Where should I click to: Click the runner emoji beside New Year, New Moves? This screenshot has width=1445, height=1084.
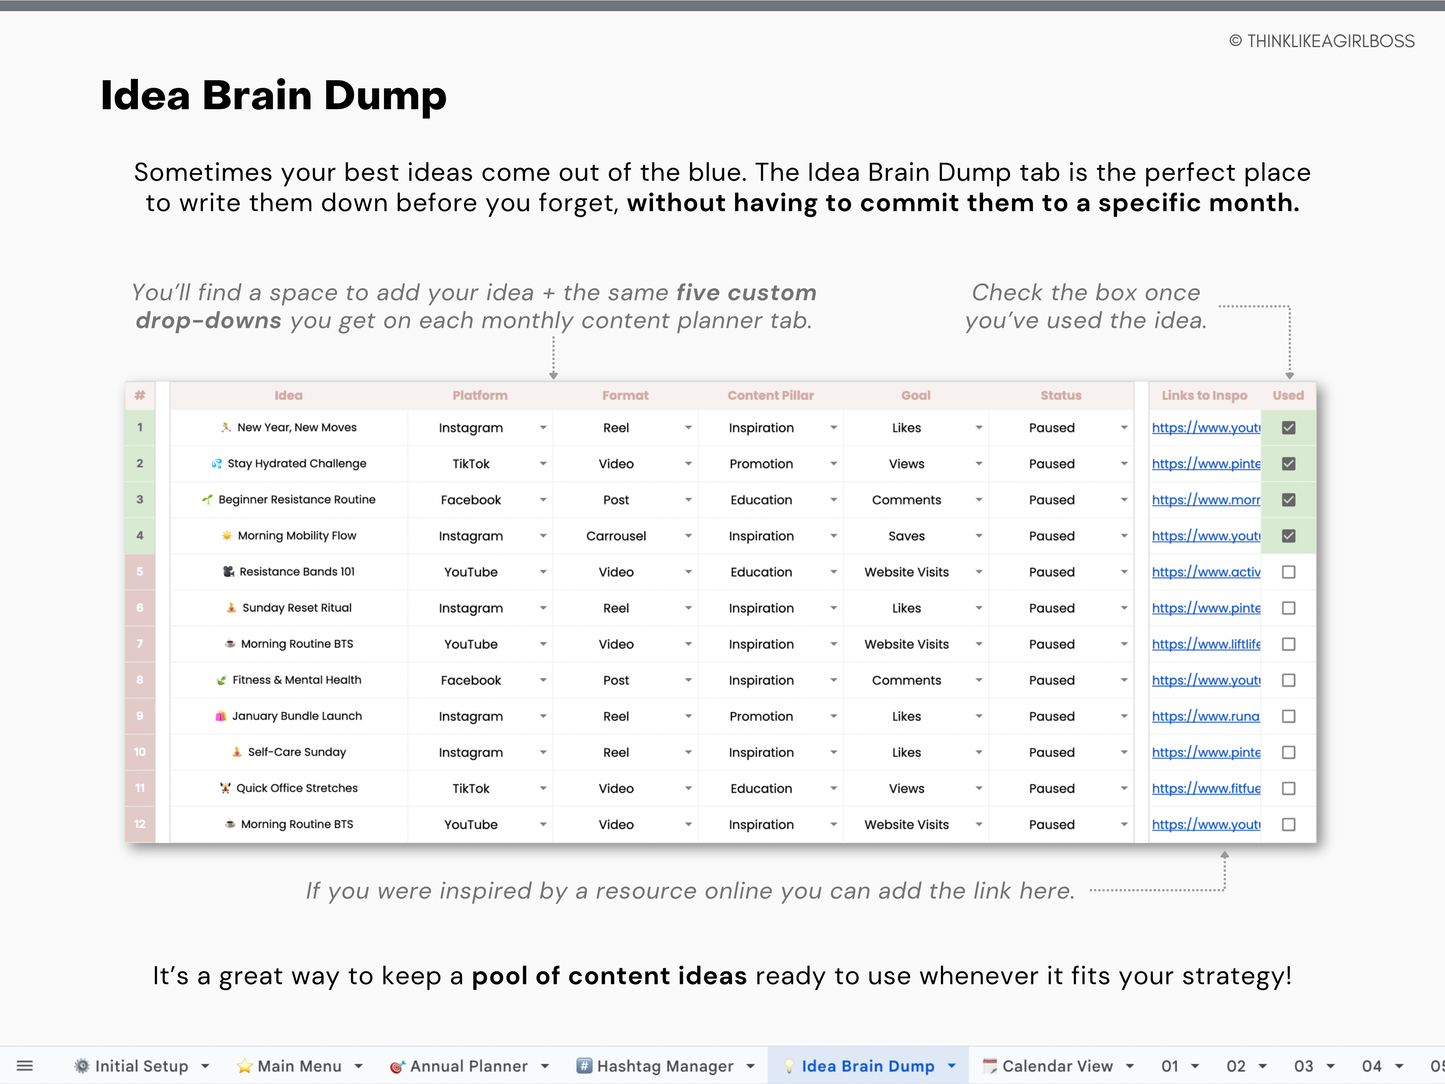pos(225,427)
